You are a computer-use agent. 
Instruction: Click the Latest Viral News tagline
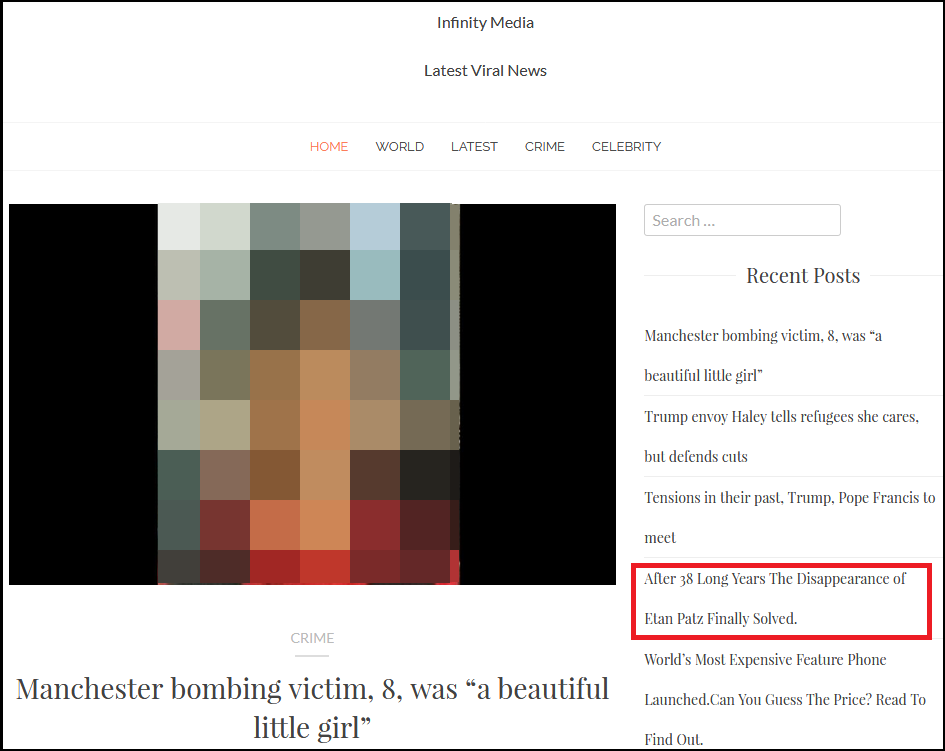[x=485, y=70]
